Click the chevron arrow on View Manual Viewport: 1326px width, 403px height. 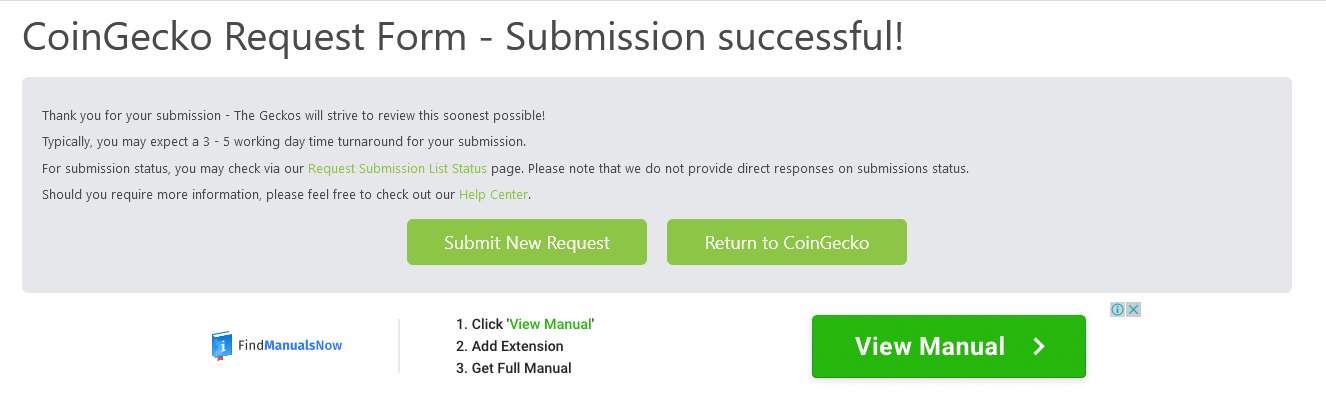click(x=1039, y=347)
